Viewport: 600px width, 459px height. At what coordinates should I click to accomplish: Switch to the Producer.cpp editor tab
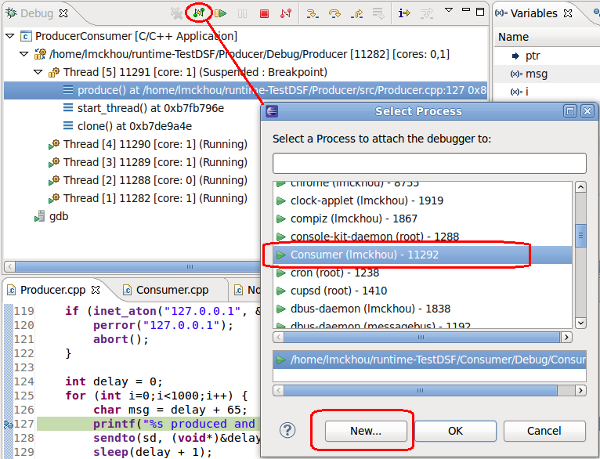(53, 290)
